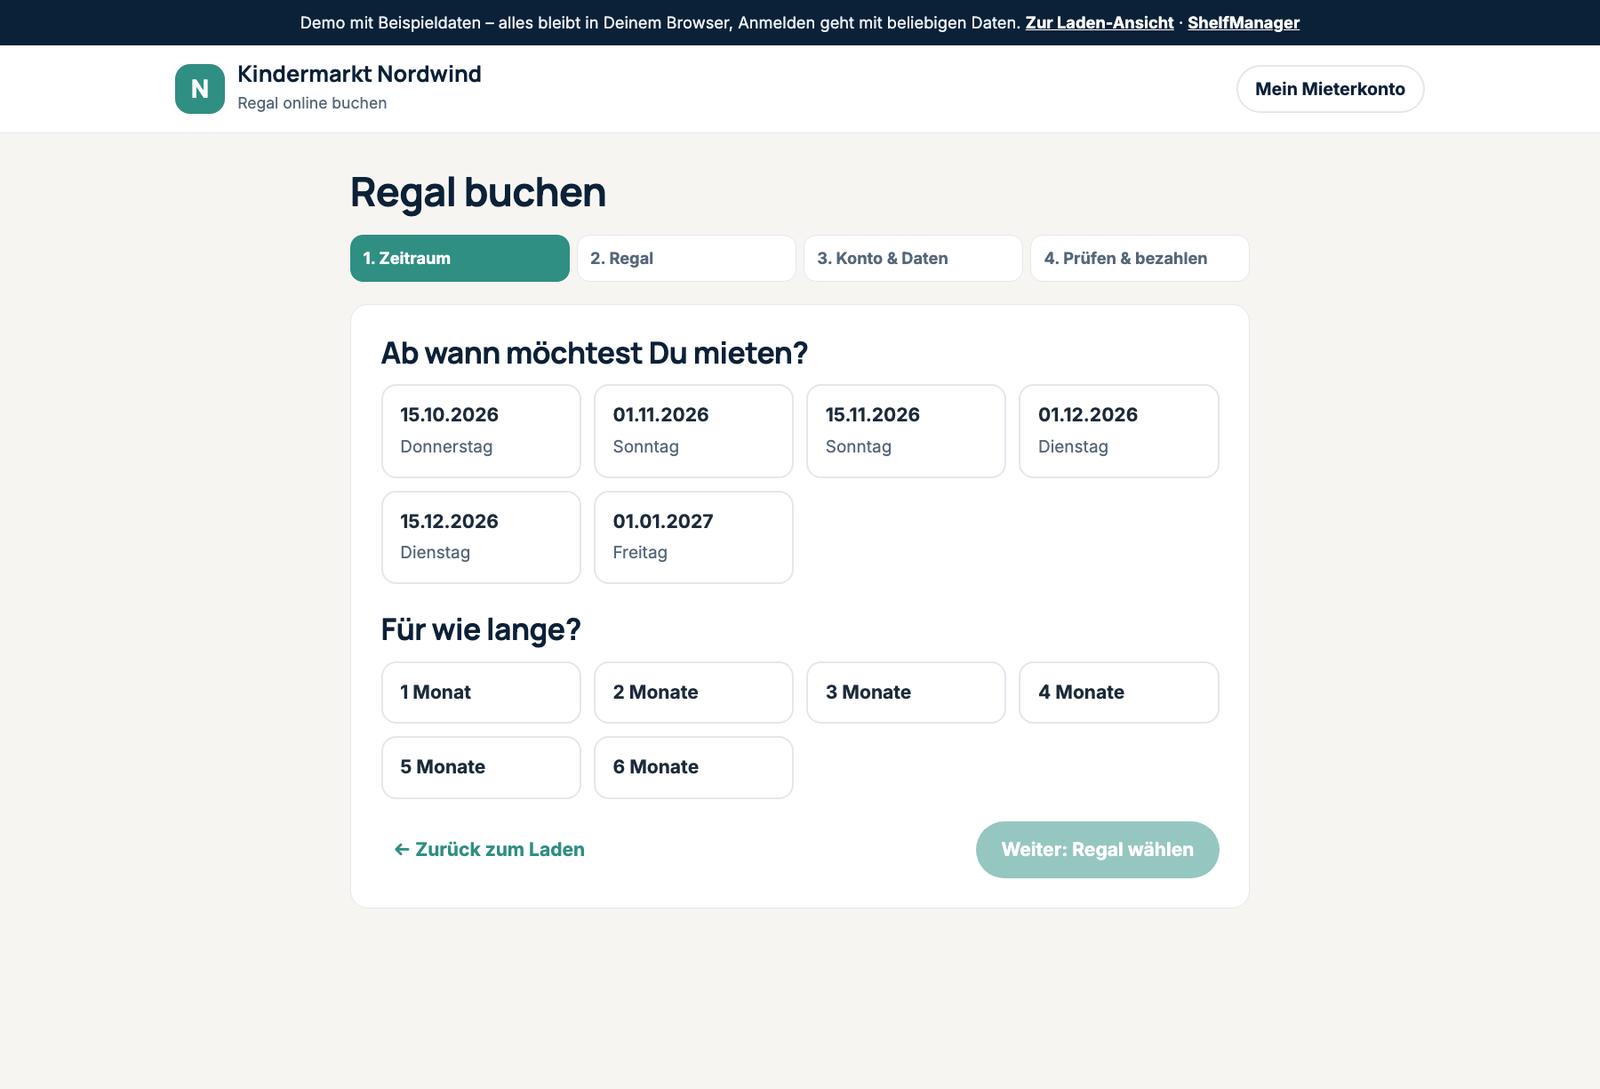Viewport: 1600px width, 1089px height.
Task: Select 4 Monate duration
Action: tap(1119, 692)
